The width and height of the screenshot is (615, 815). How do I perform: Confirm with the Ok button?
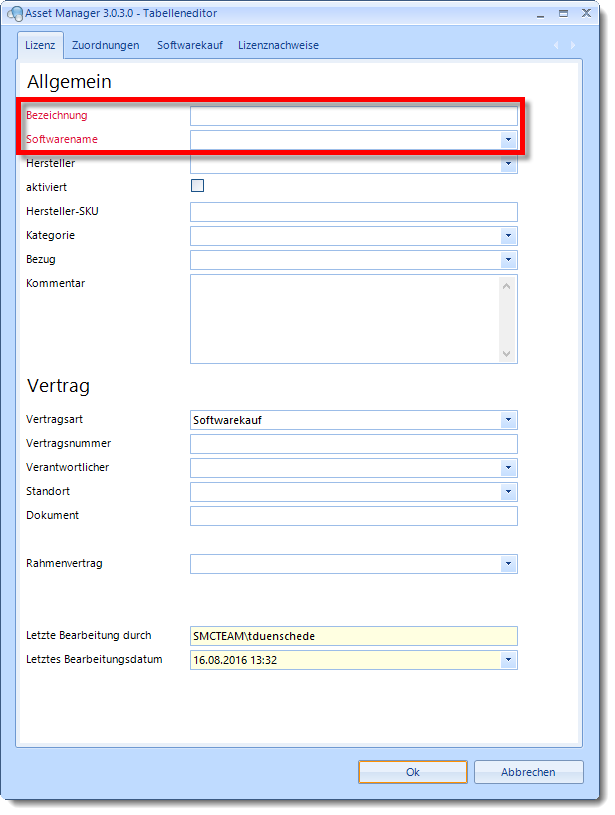(x=413, y=772)
